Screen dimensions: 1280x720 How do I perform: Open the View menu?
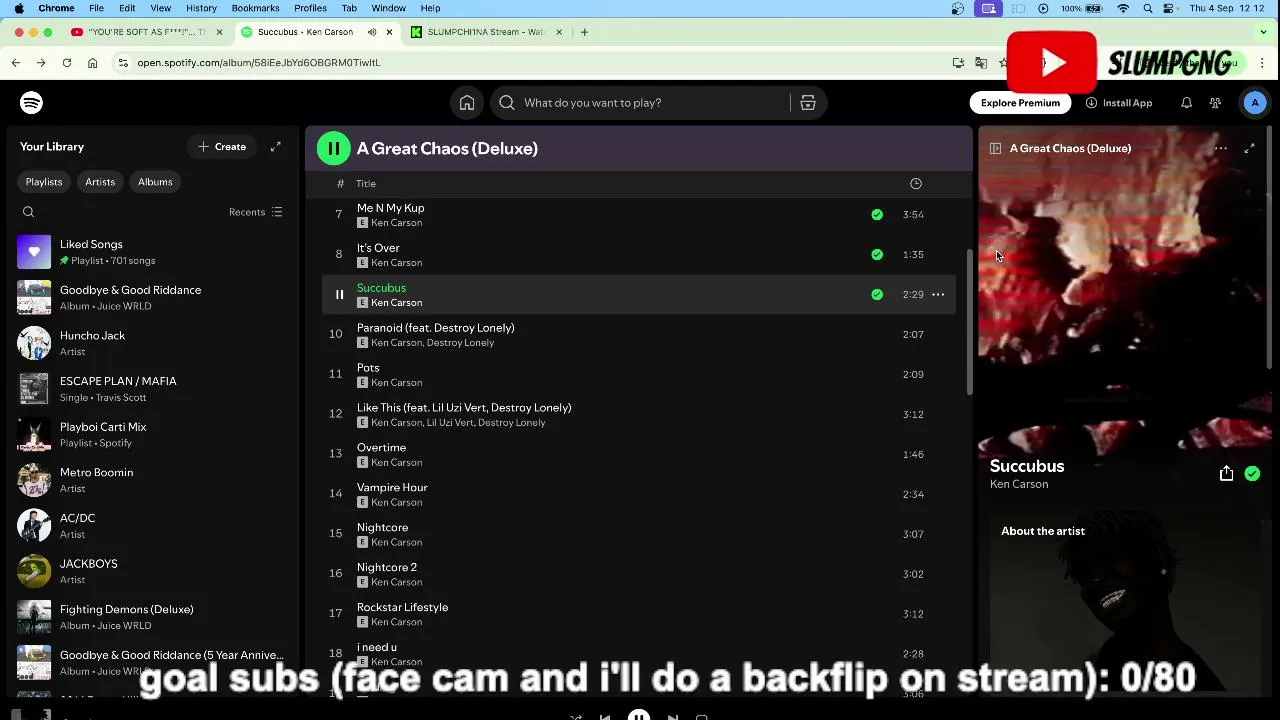coord(160,8)
